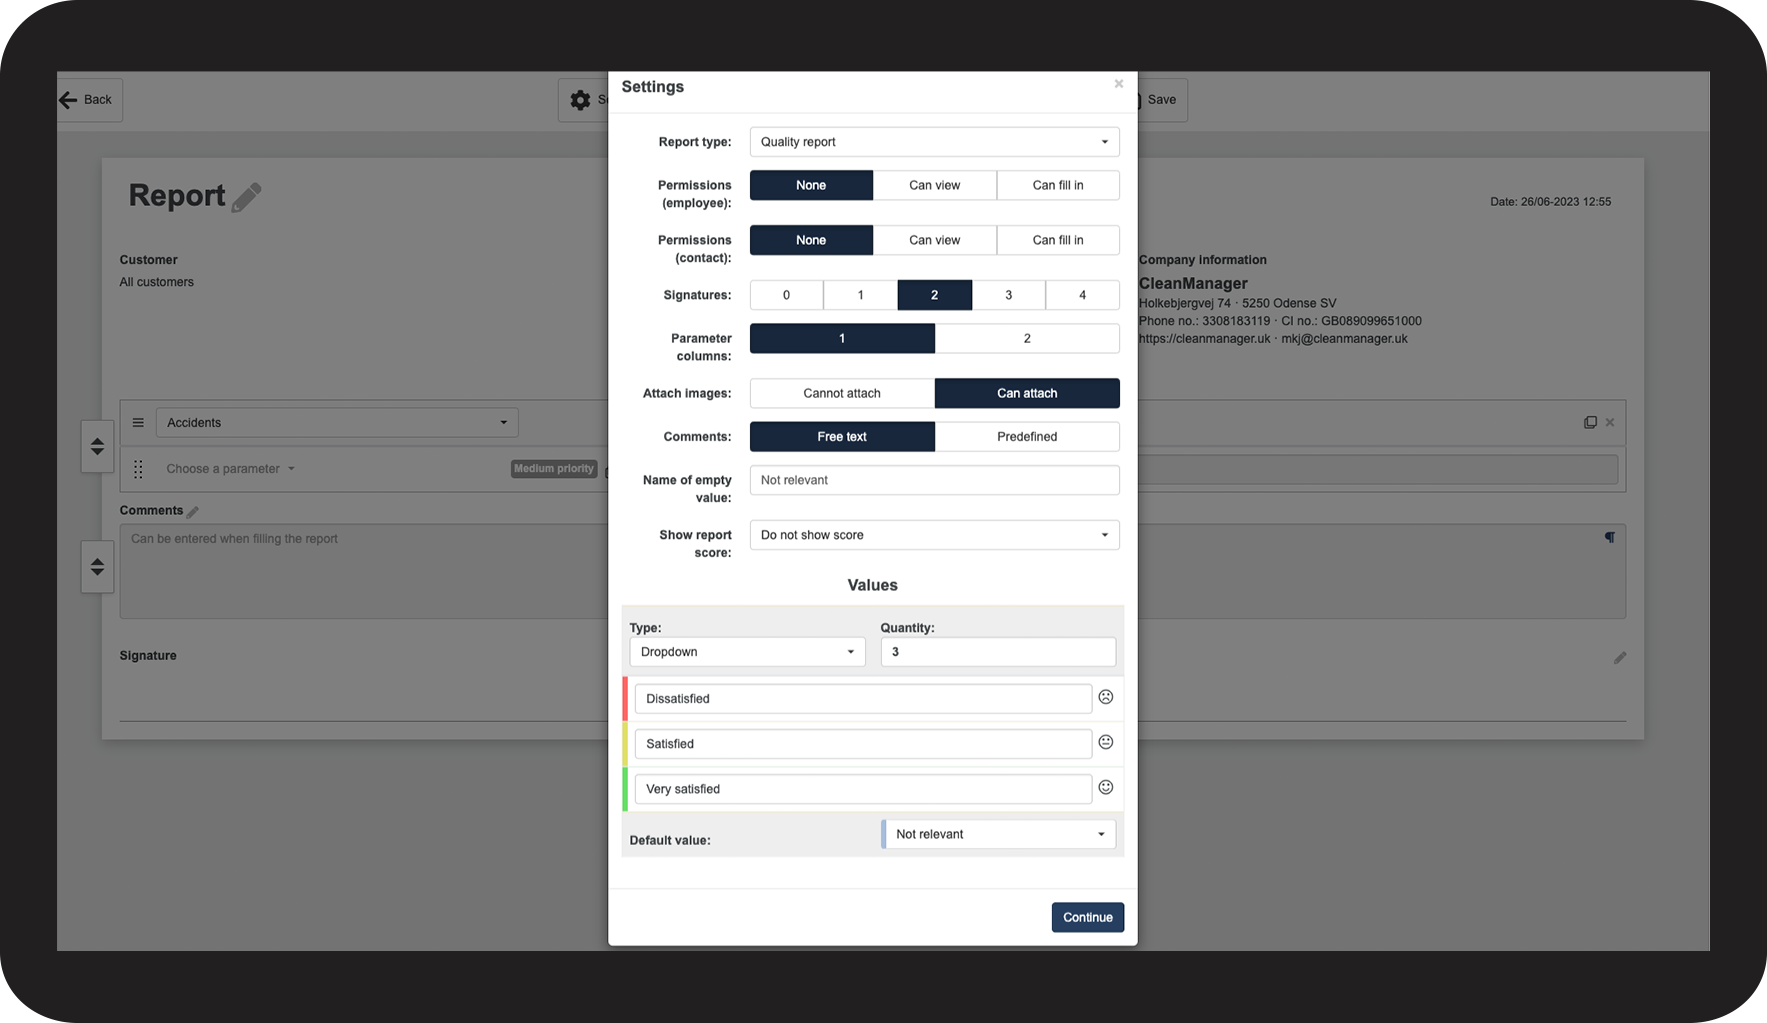Duplicate the Accidents section using the copy icon
This screenshot has width=1767, height=1023.
1590,421
